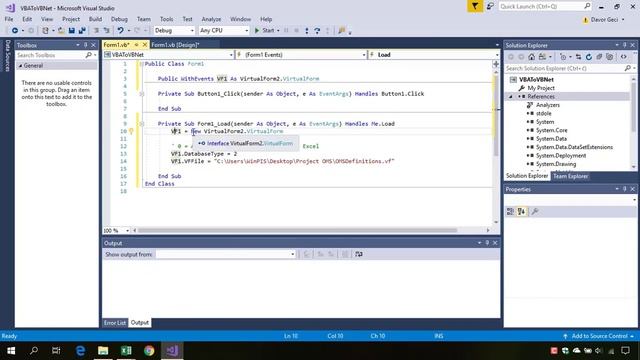The height and width of the screenshot is (360, 640).
Task: Select the stdole reference
Action: [543, 113]
